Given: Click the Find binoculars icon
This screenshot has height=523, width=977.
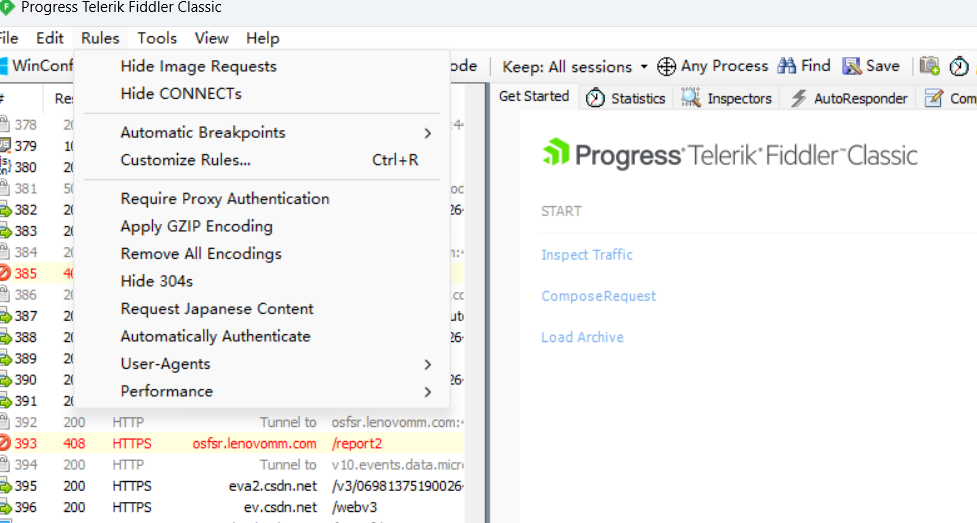Looking at the screenshot, I should [x=786, y=65].
